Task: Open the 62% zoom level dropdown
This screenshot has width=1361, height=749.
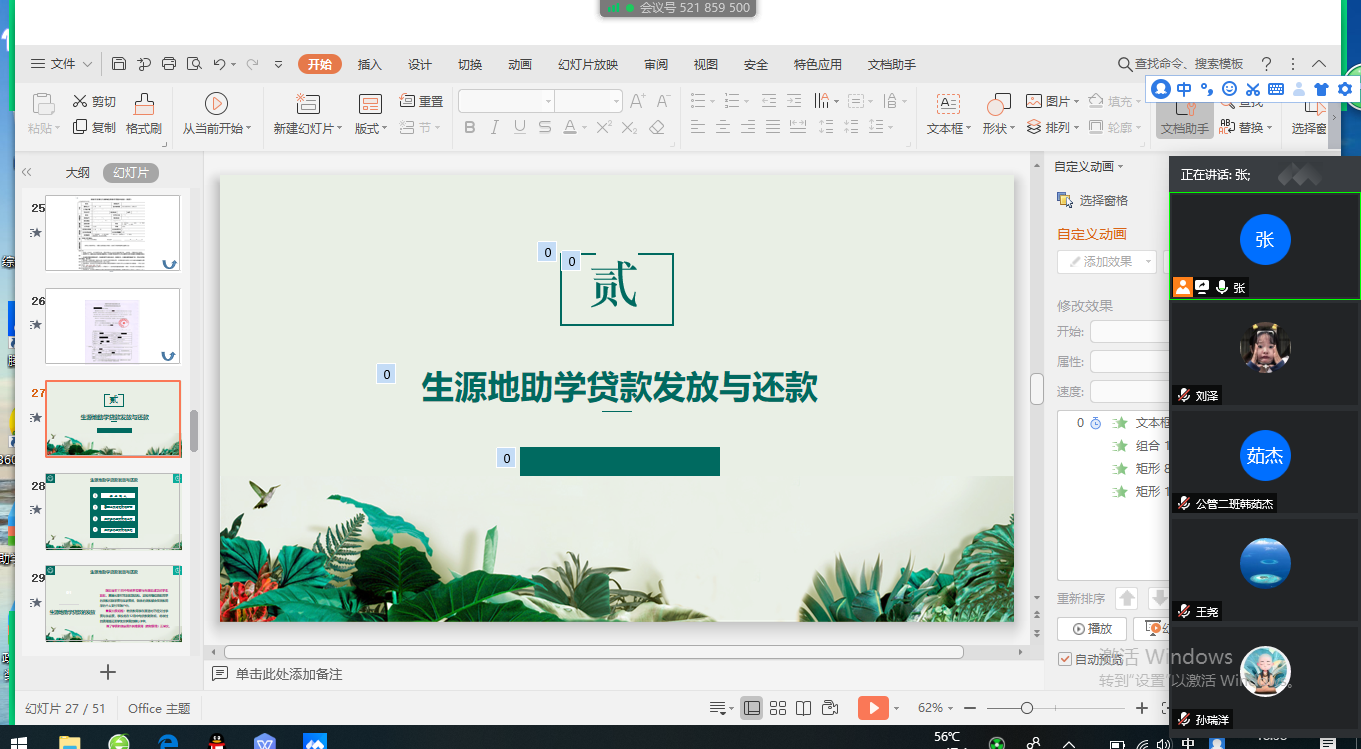Action: (936, 708)
